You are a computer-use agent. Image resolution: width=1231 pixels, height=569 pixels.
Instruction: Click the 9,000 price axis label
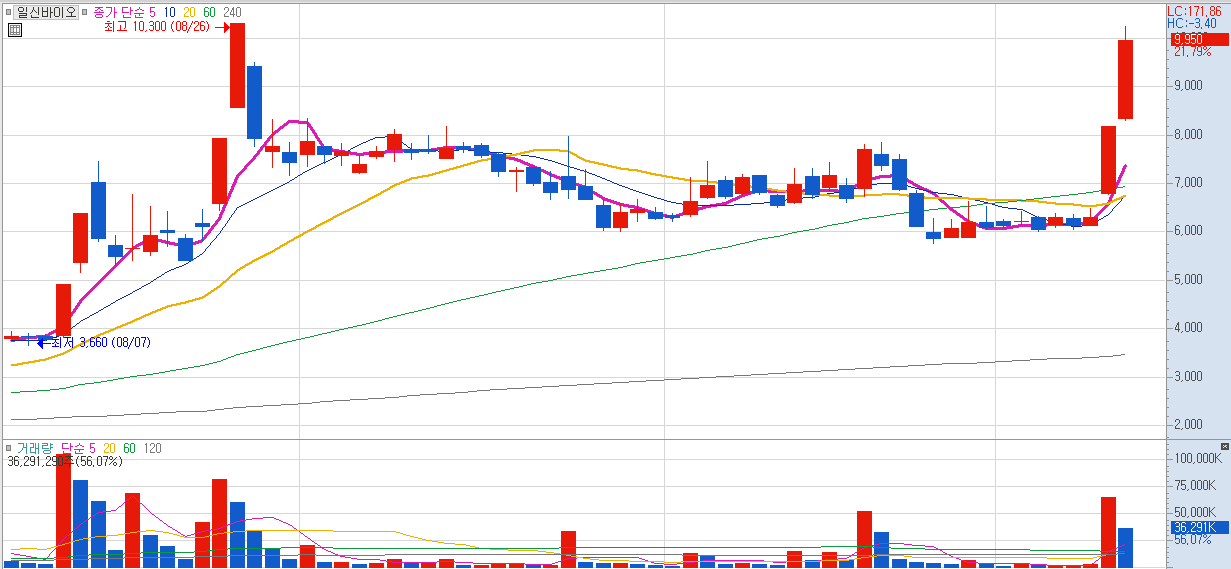pos(1187,86)
